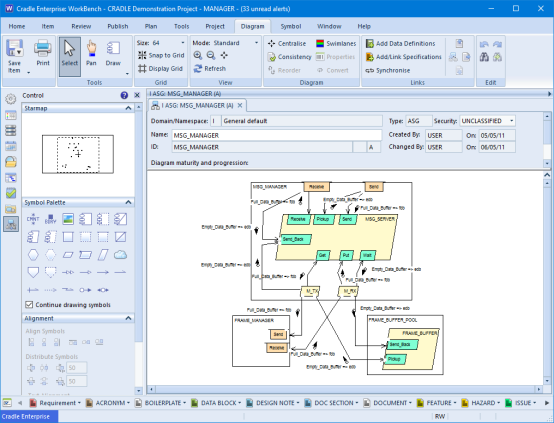The image size is (554, 423).
Task: Click the BOILERPLATE item button
Action: tap(161, 403)
